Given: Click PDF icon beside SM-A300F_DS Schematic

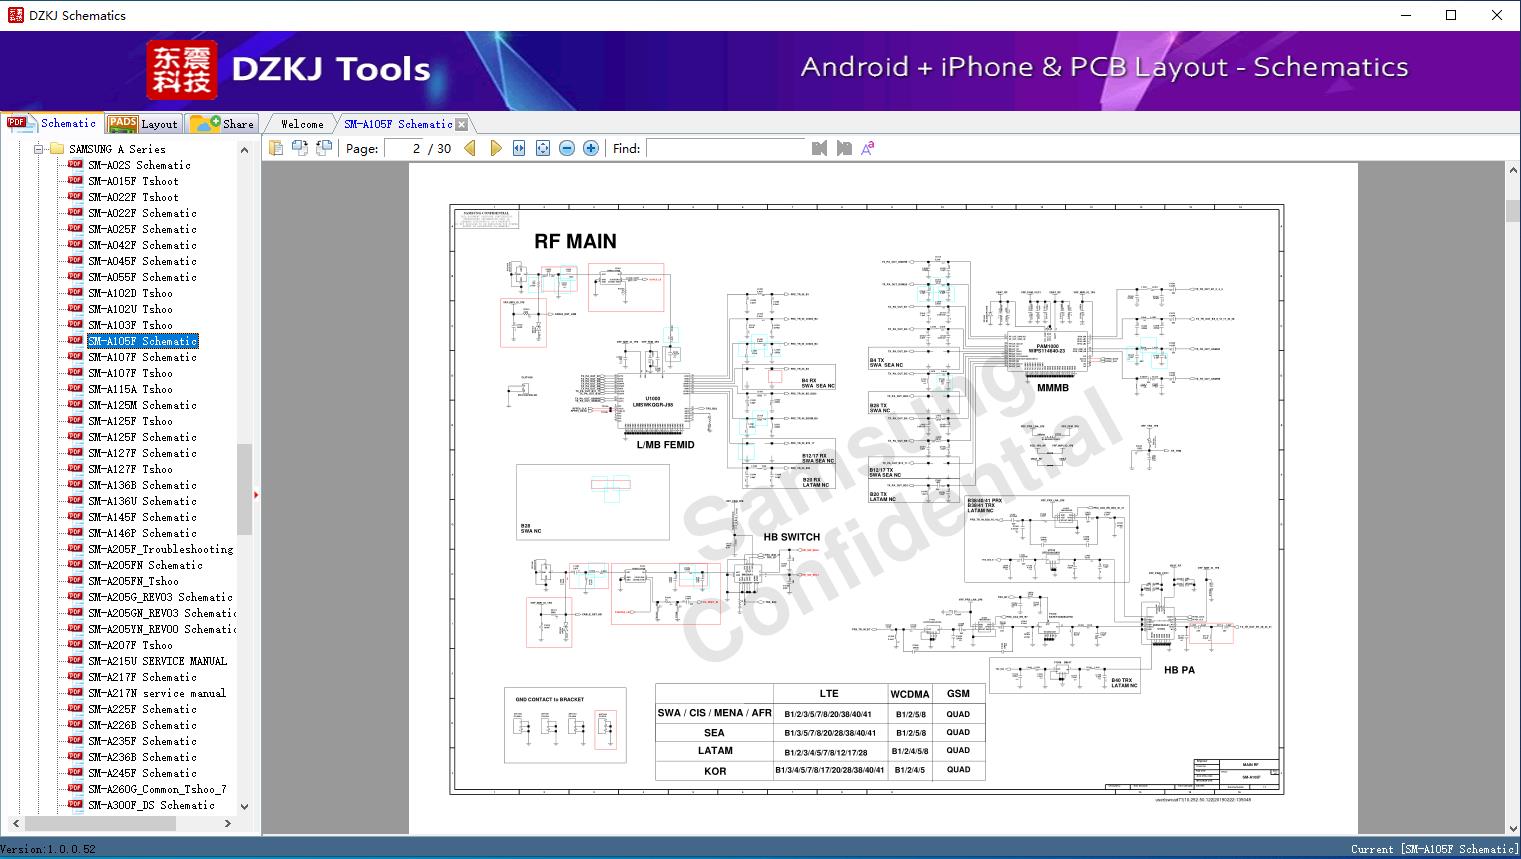Looking at the screenshot, I should coord(75,805).
